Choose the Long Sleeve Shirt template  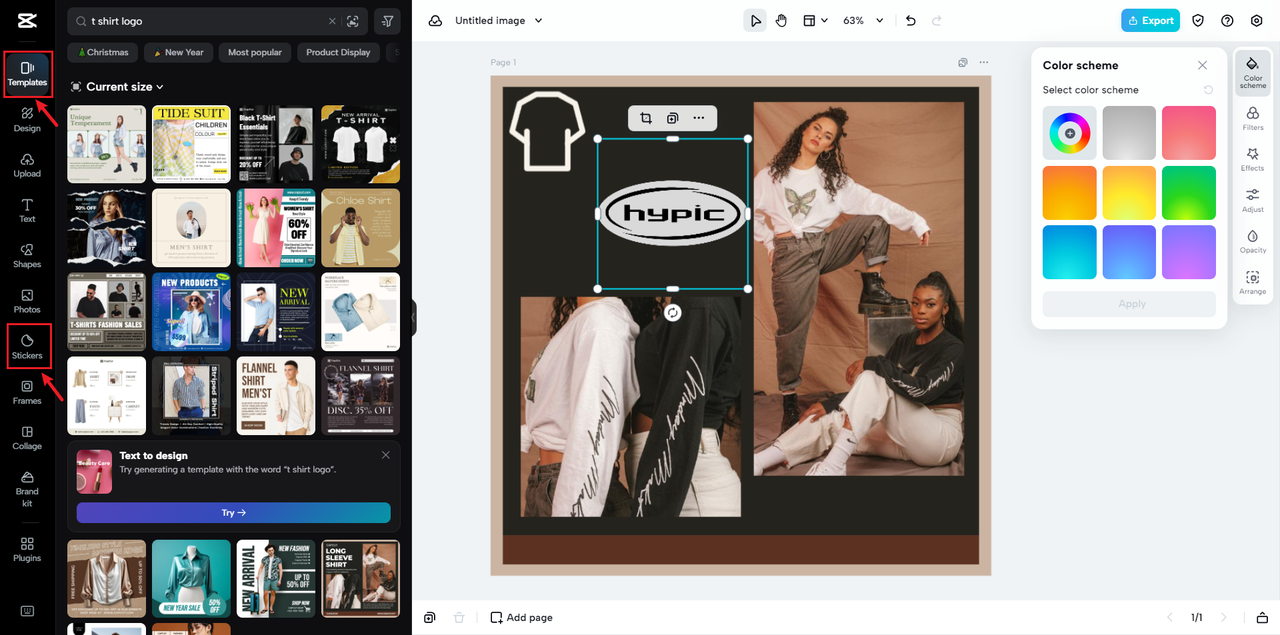360,579
